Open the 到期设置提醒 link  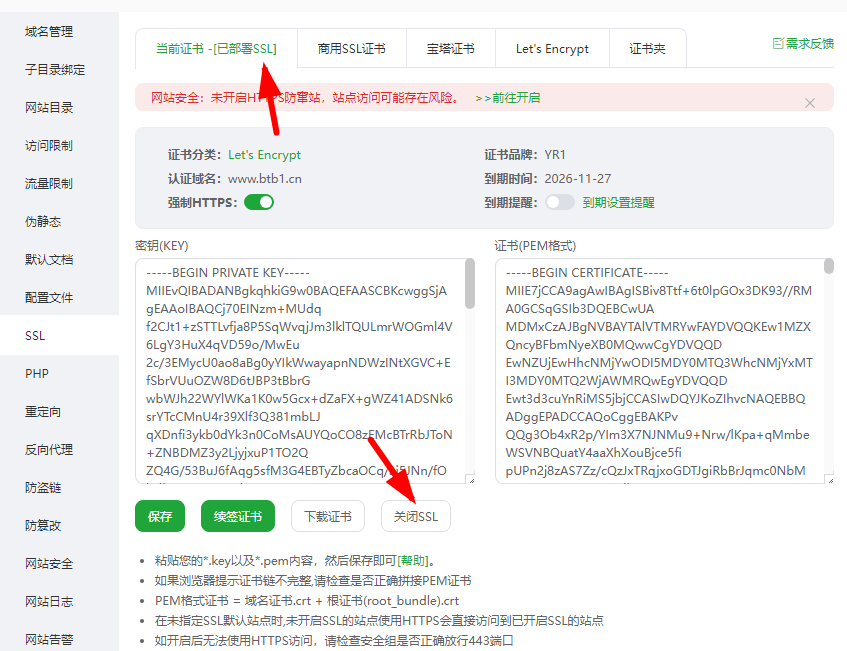619,203
